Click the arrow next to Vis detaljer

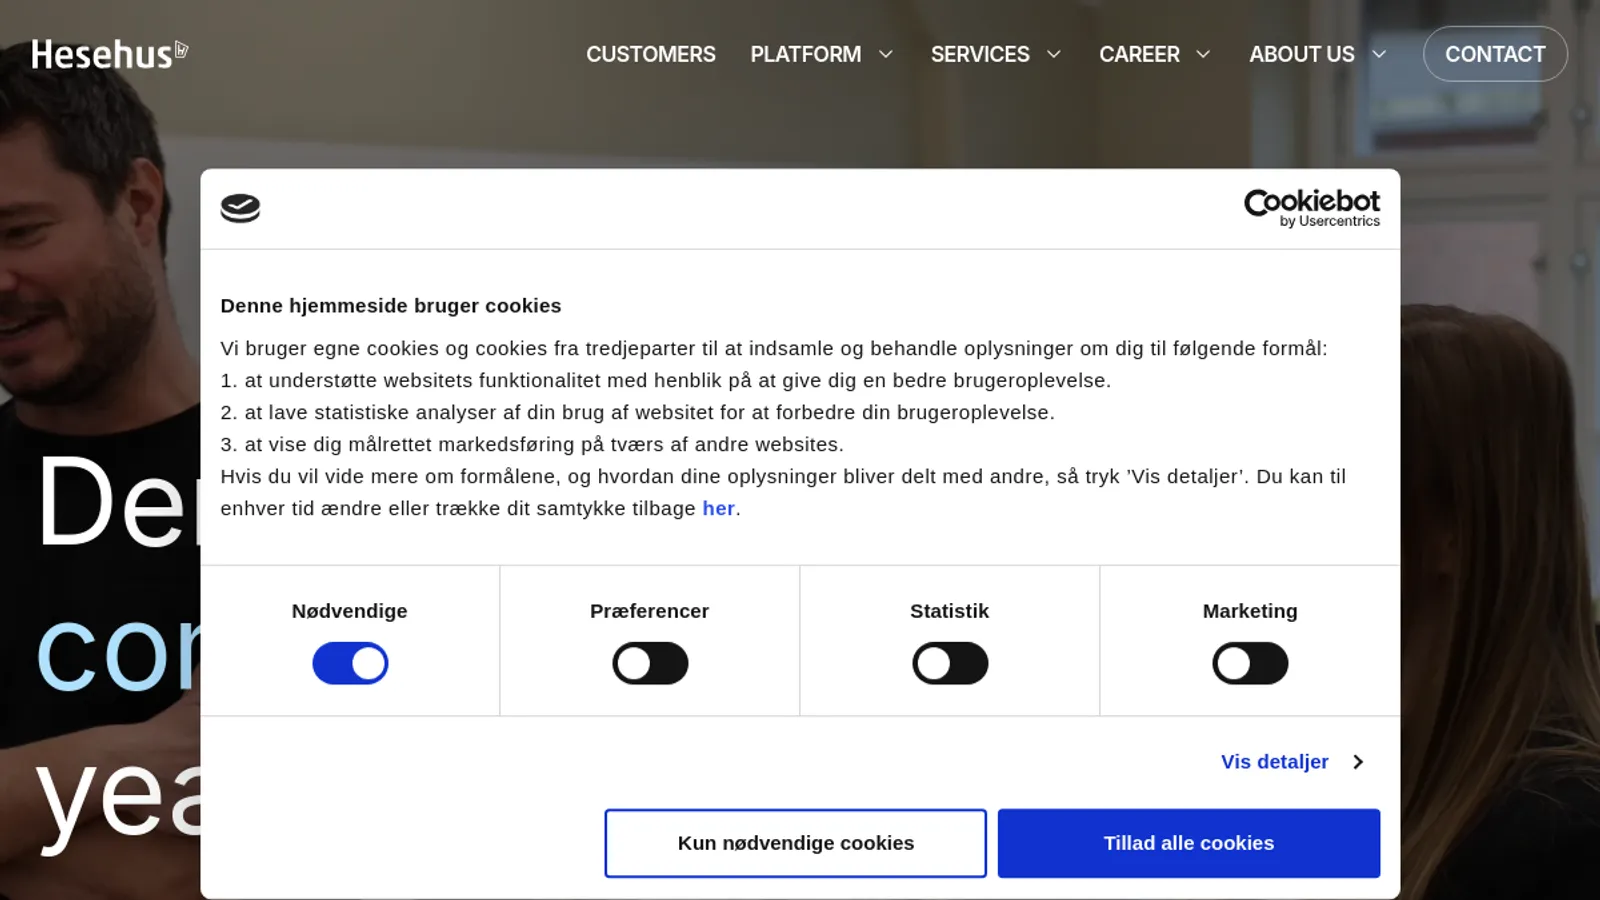click(x=1358, y=762)
